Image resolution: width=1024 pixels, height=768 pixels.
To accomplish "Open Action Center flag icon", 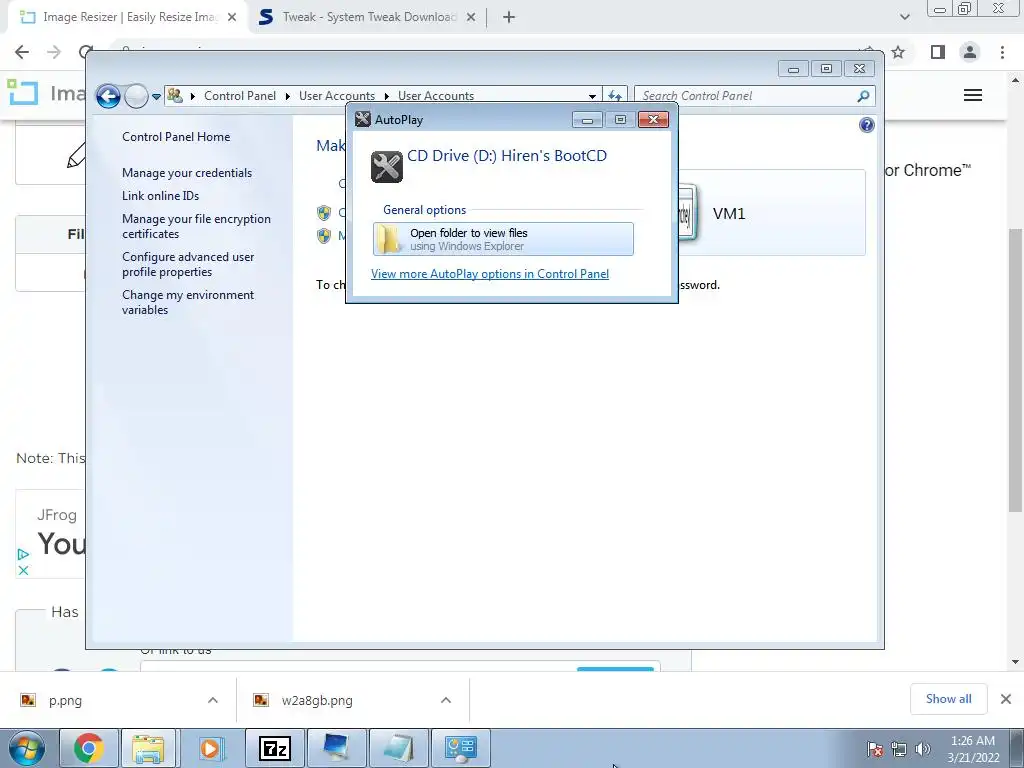I will [x=875, y=748].
